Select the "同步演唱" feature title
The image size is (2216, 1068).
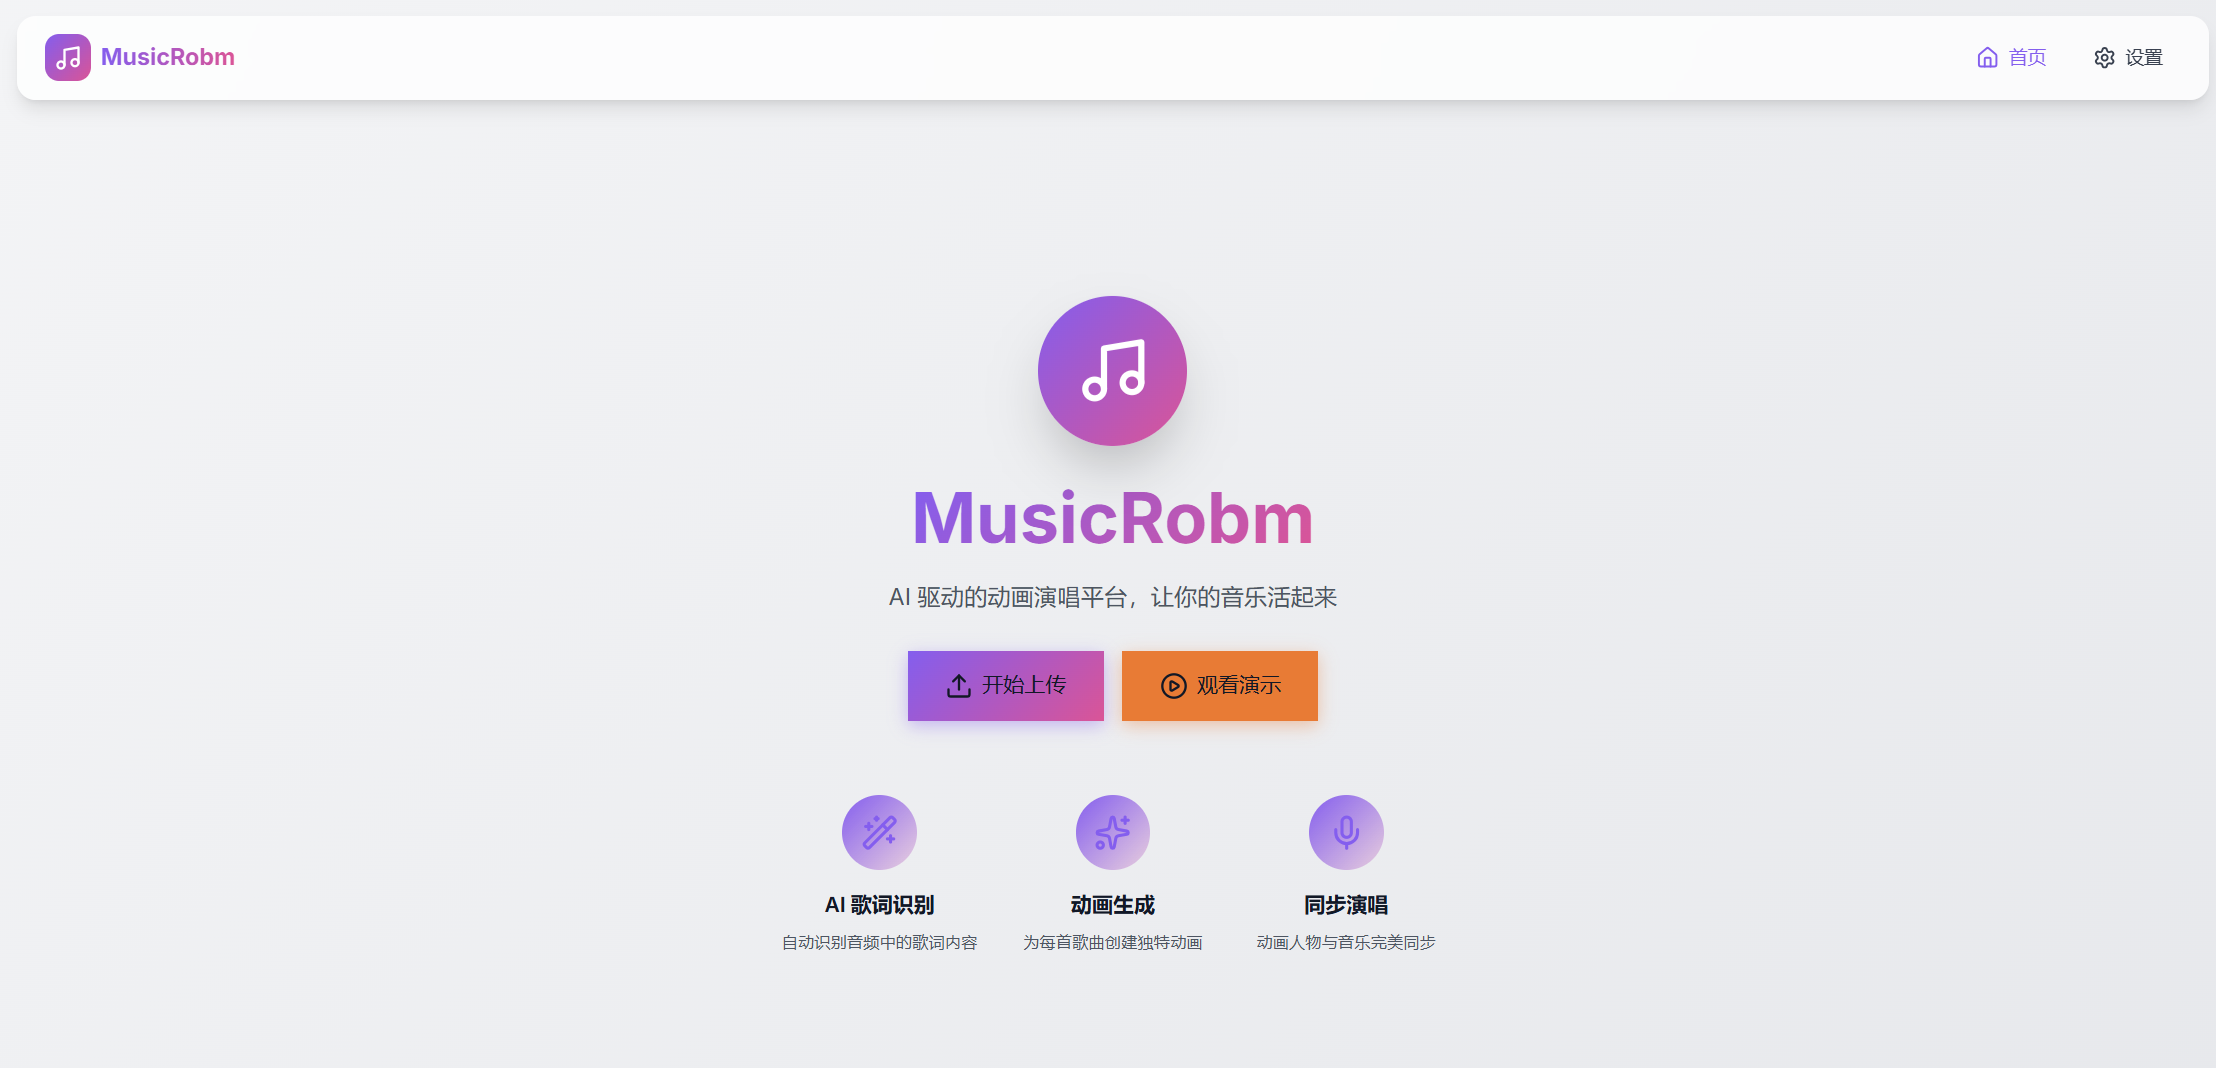(1346, 905)
